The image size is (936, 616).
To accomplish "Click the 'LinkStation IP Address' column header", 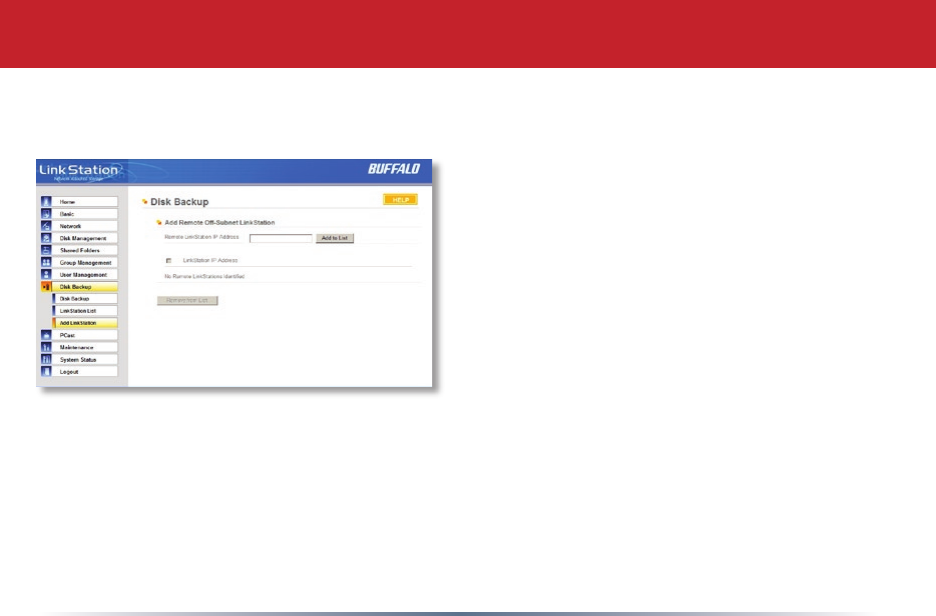I will (x=210, y=260).
